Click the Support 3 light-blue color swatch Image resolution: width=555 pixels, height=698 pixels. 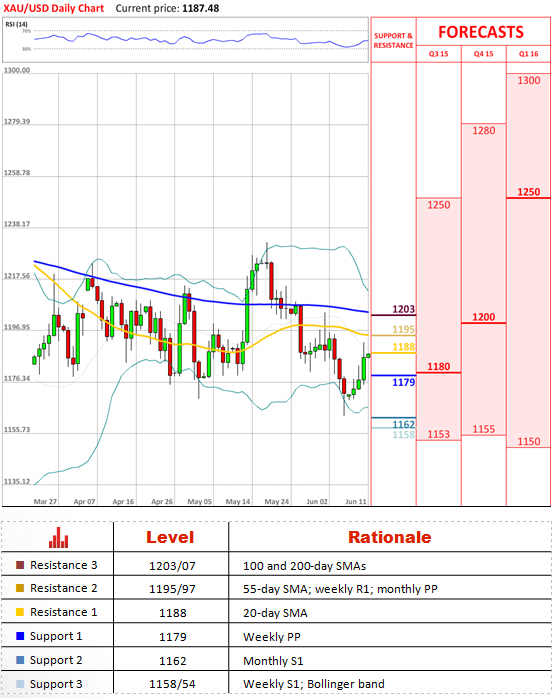point(20,684)
